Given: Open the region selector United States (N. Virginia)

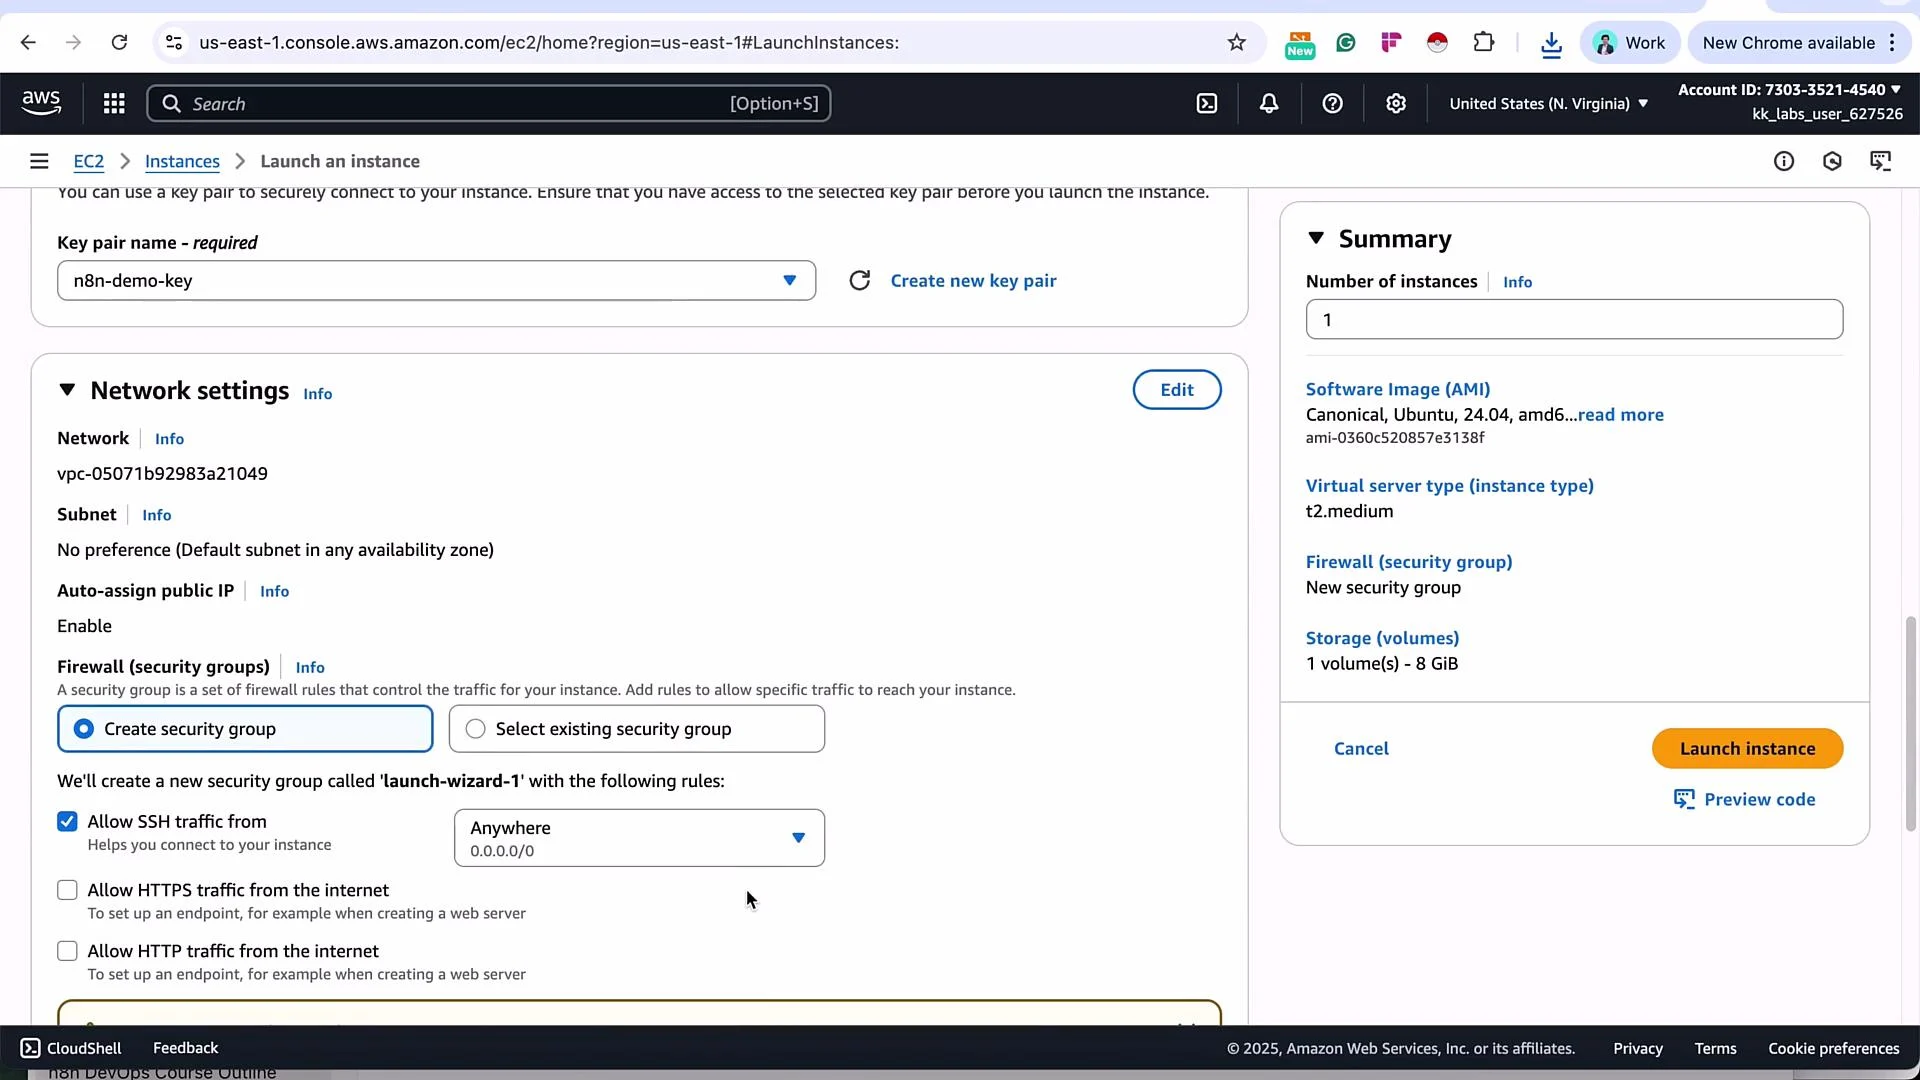Looking at the screenshot, I should tap(1548, 103).
